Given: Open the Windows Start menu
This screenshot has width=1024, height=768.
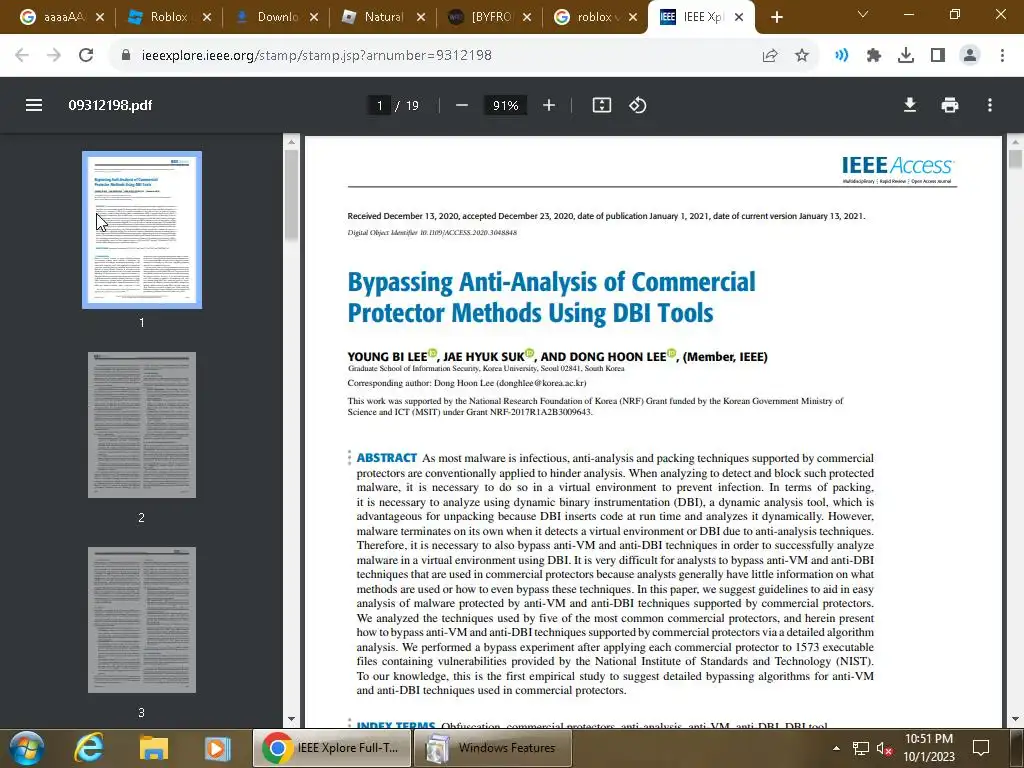Looking at the screenshot, I should point(26,748).
